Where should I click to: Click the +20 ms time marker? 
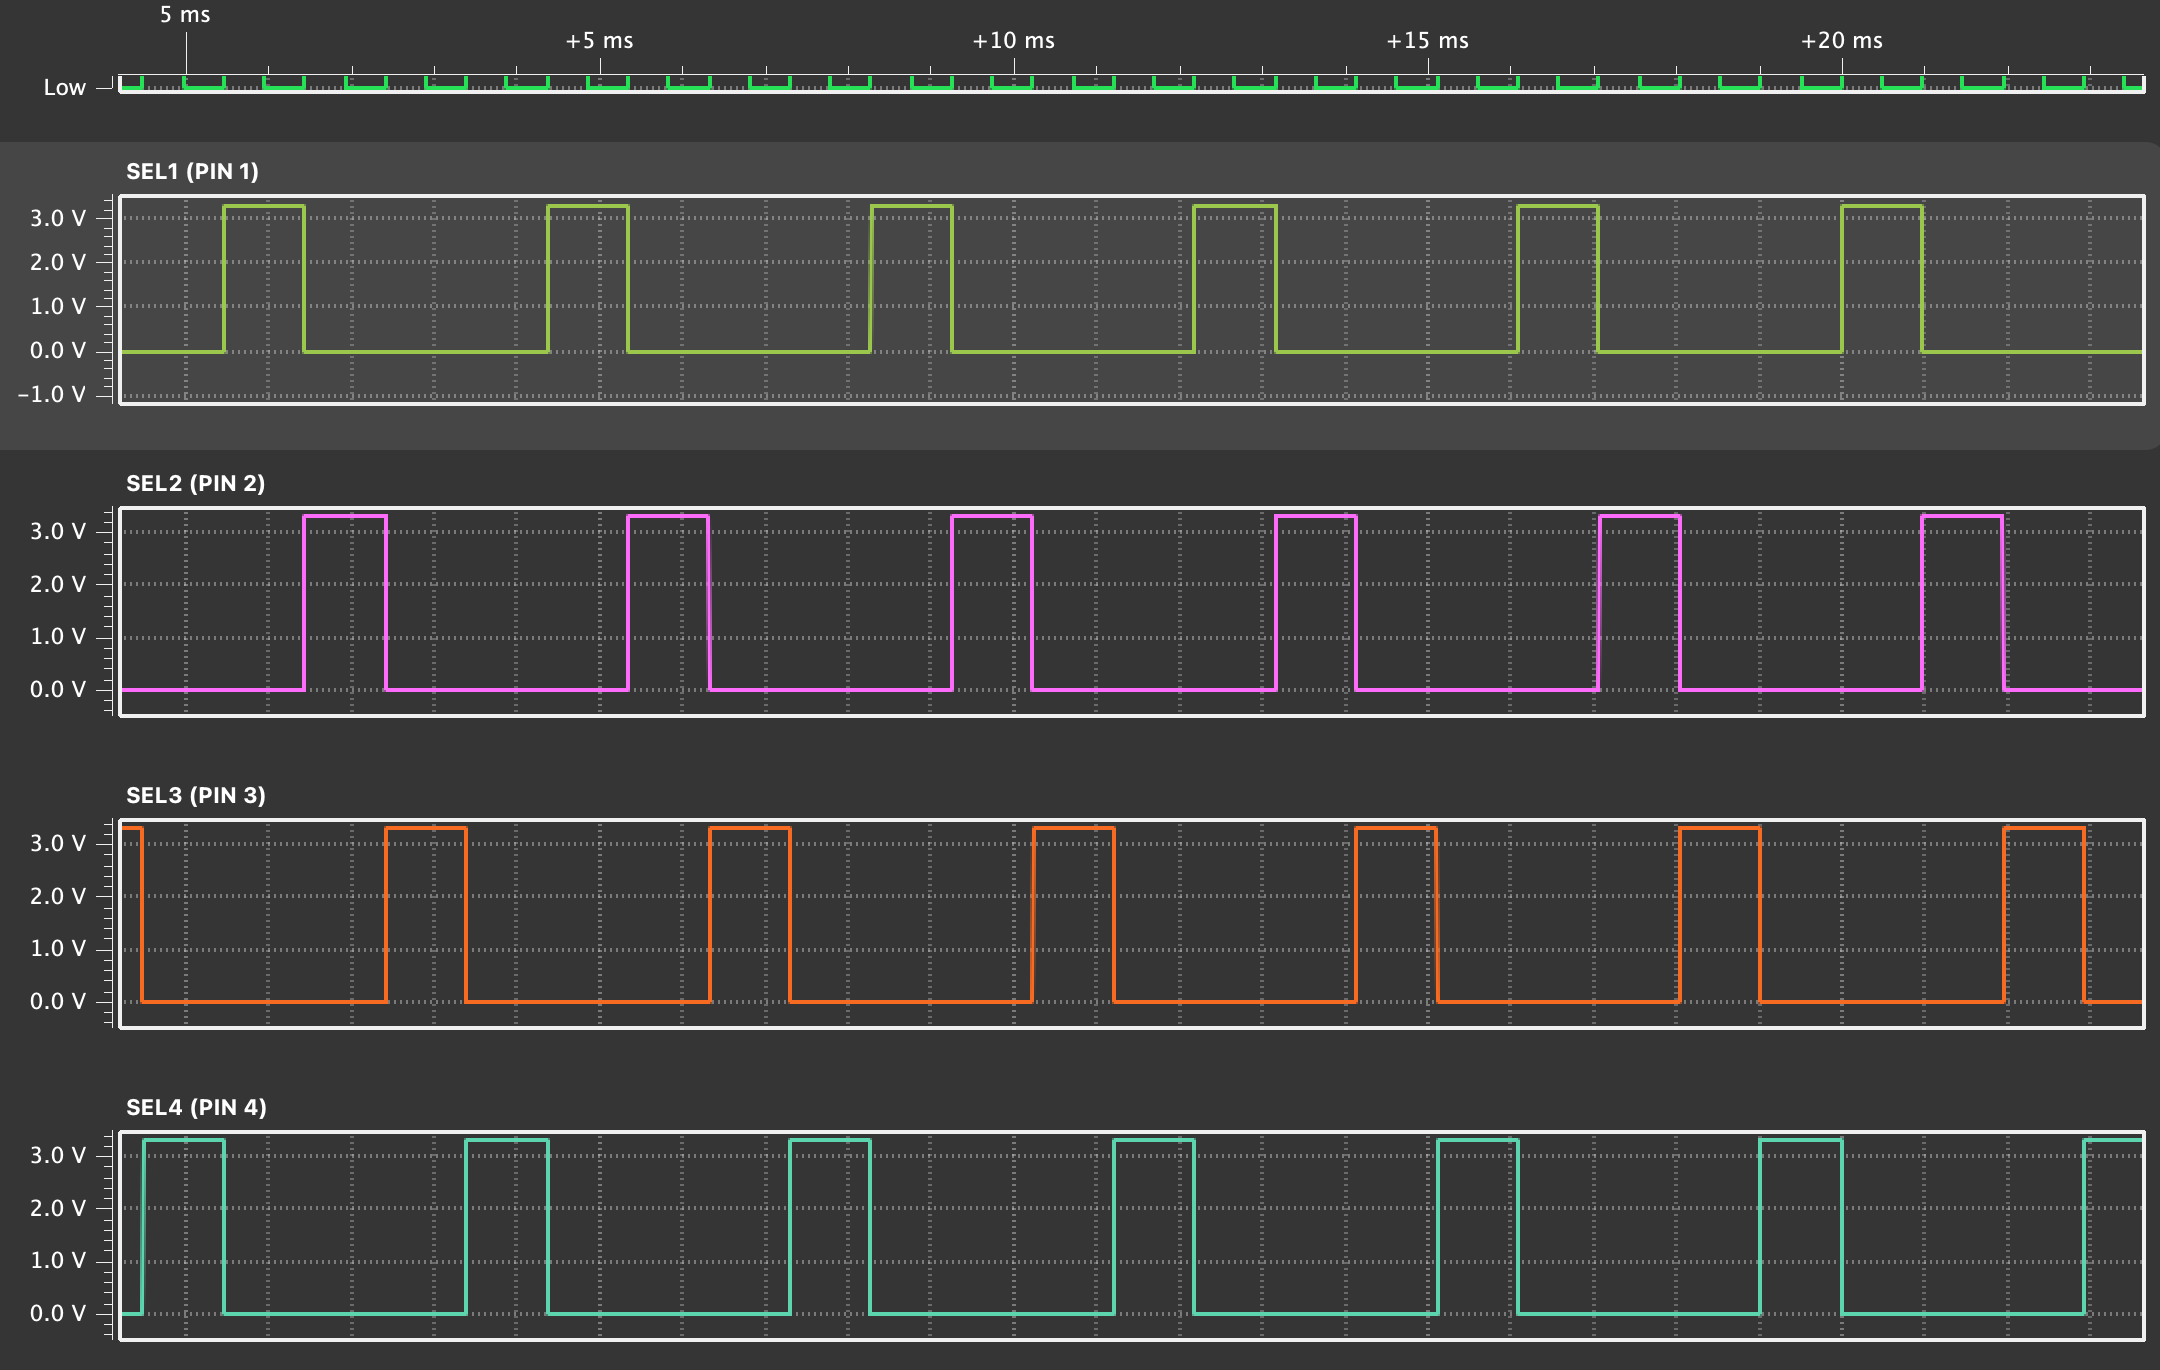[x=1841, y=41]
